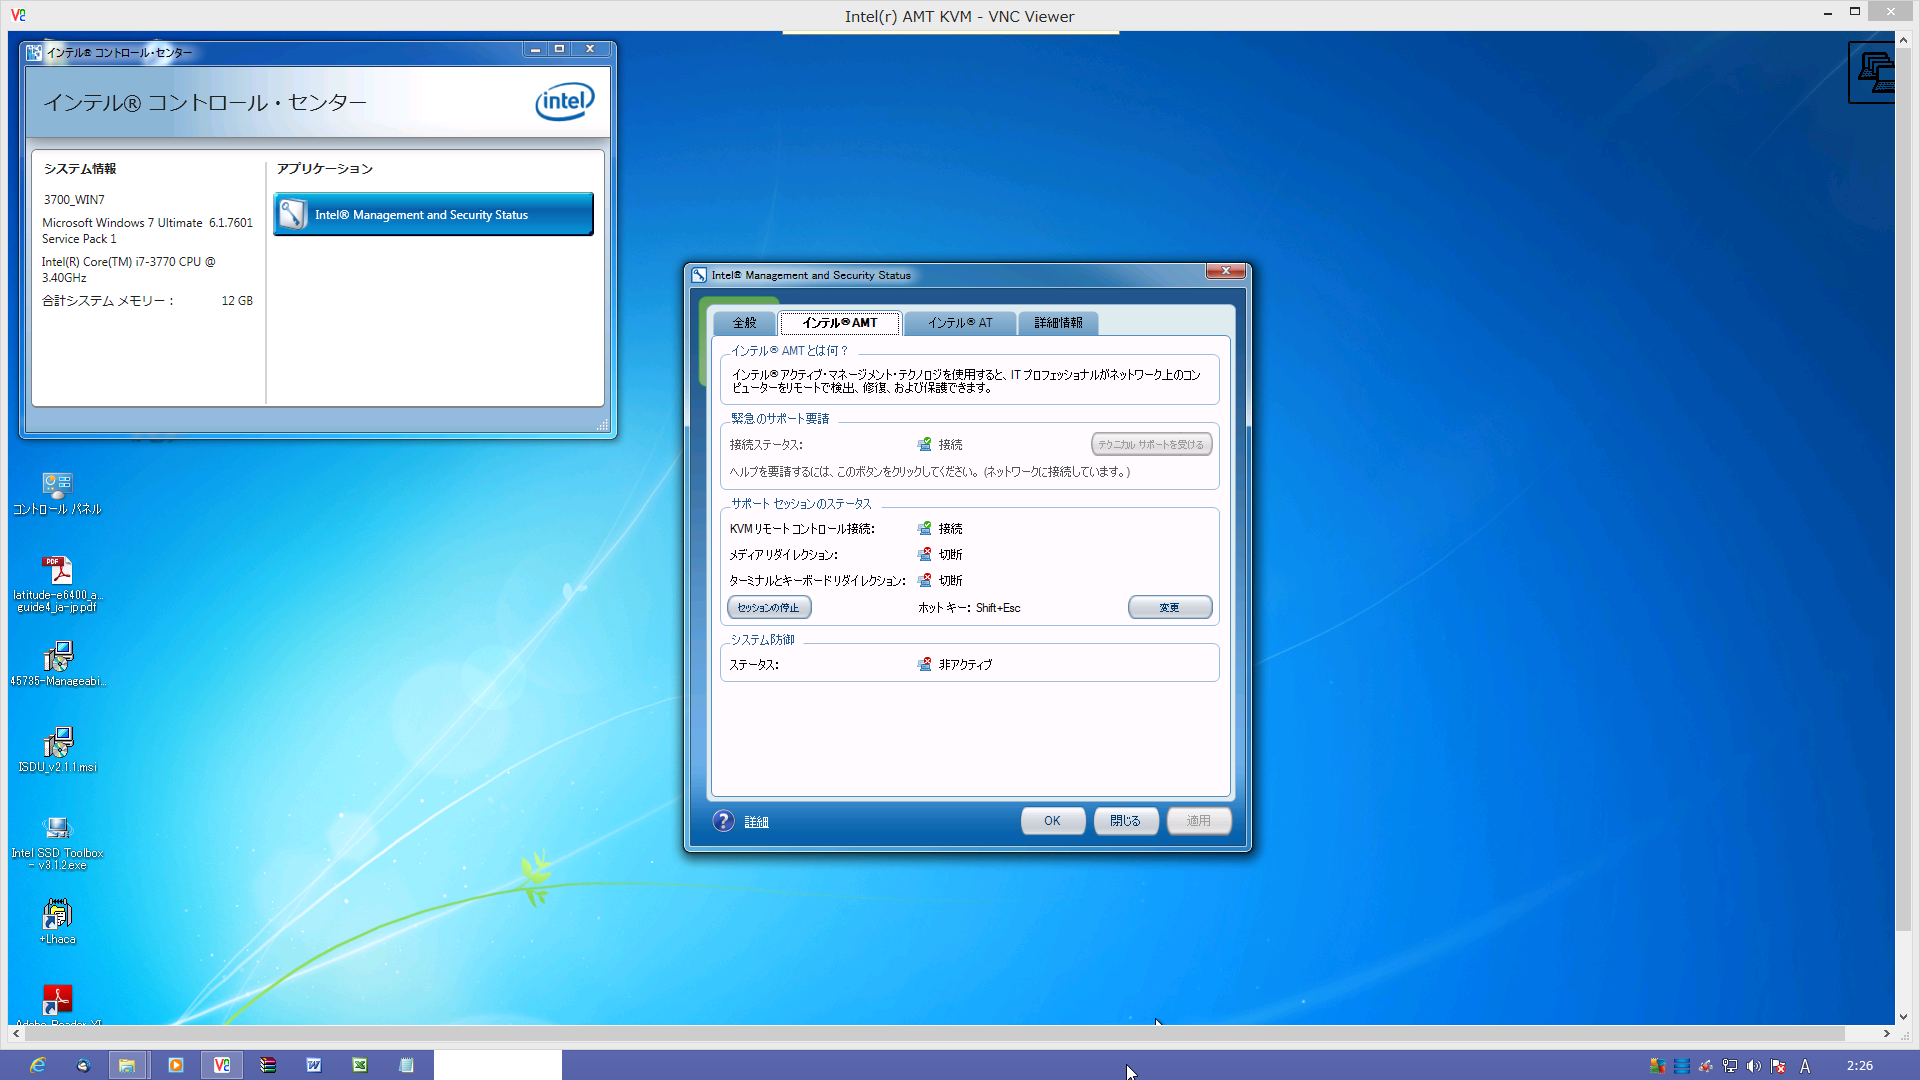Click the volume speaker tray icon
The height and width of the screenshot is (1080, 1920).
[1754, 1066]
